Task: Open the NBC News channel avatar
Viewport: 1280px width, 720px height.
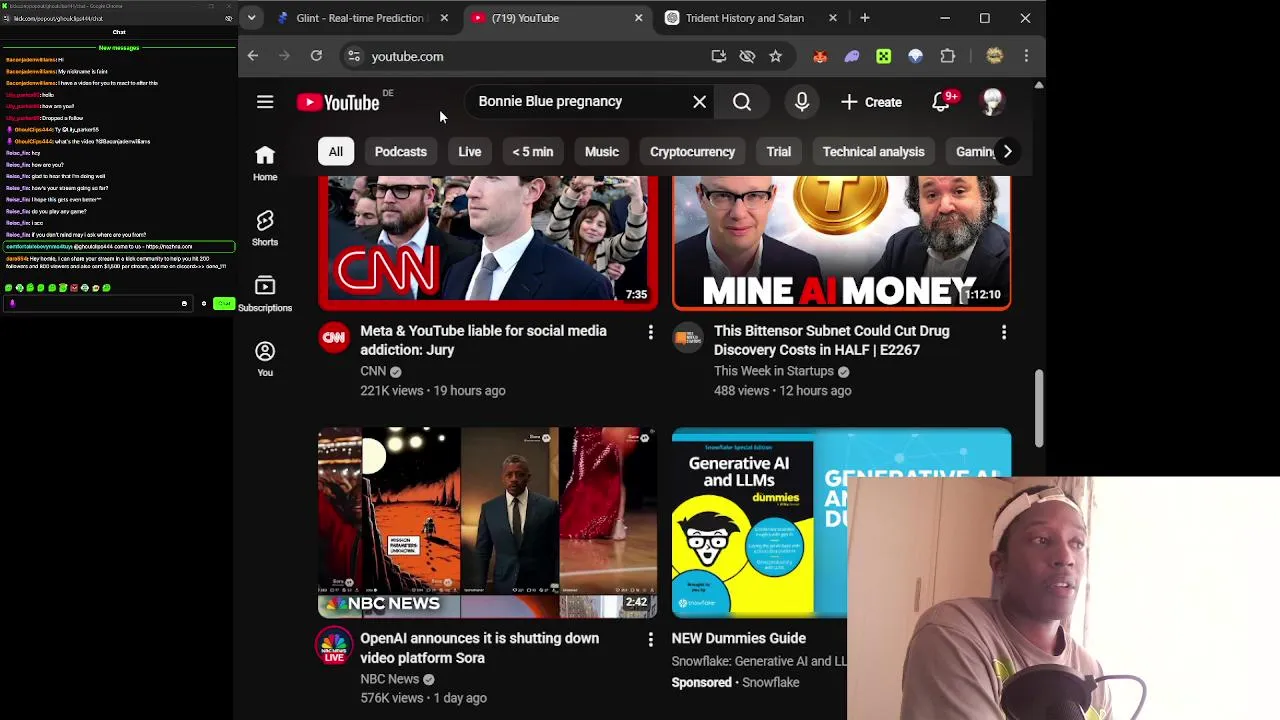Action: 334,645
